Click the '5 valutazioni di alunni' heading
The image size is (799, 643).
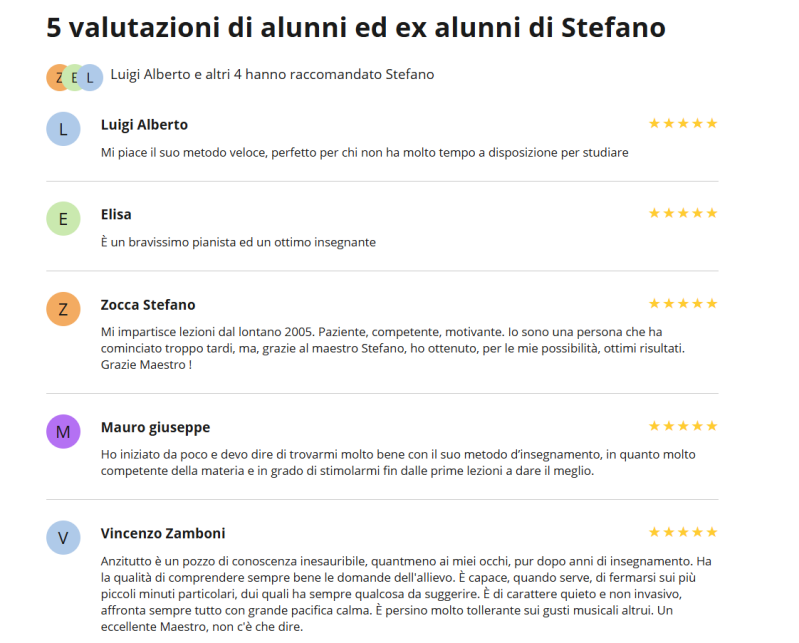click(x=356, y=27)
